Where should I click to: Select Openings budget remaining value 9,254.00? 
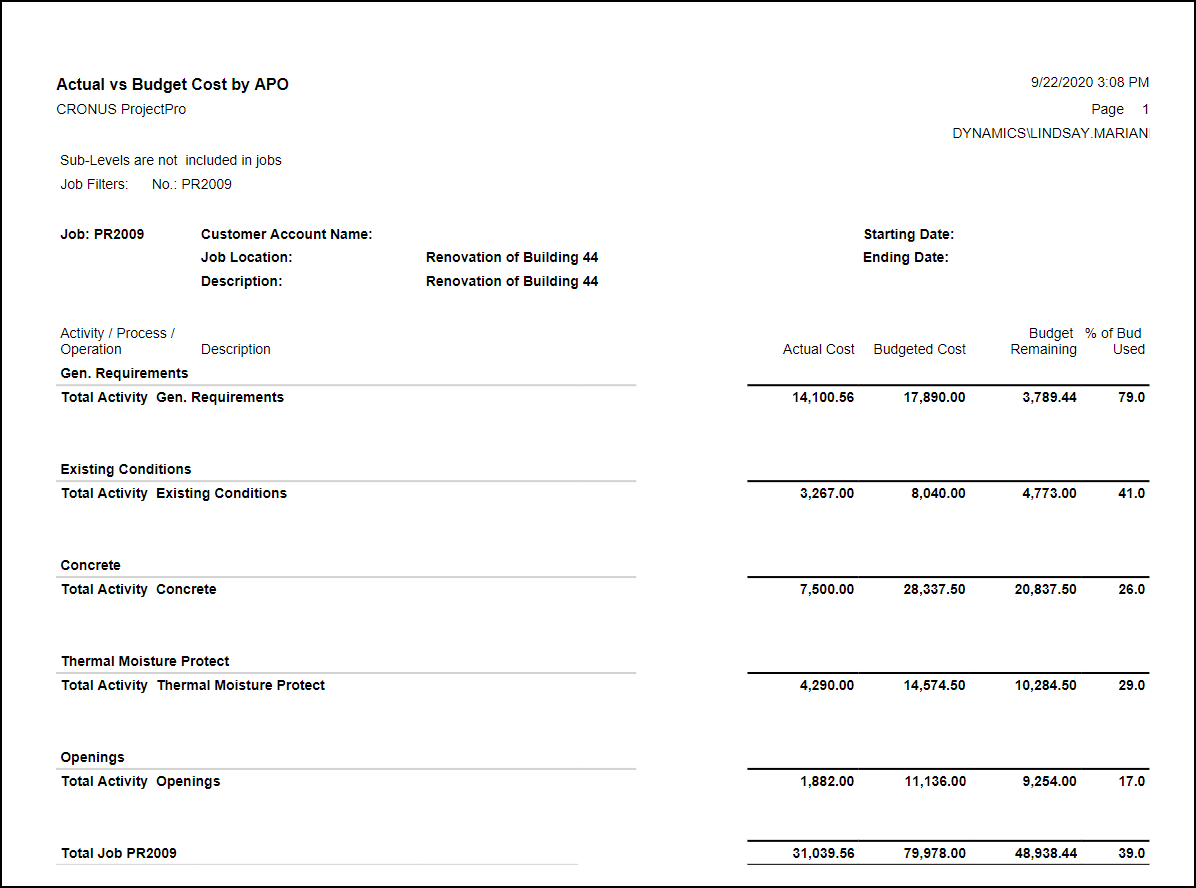point(1049,781)
